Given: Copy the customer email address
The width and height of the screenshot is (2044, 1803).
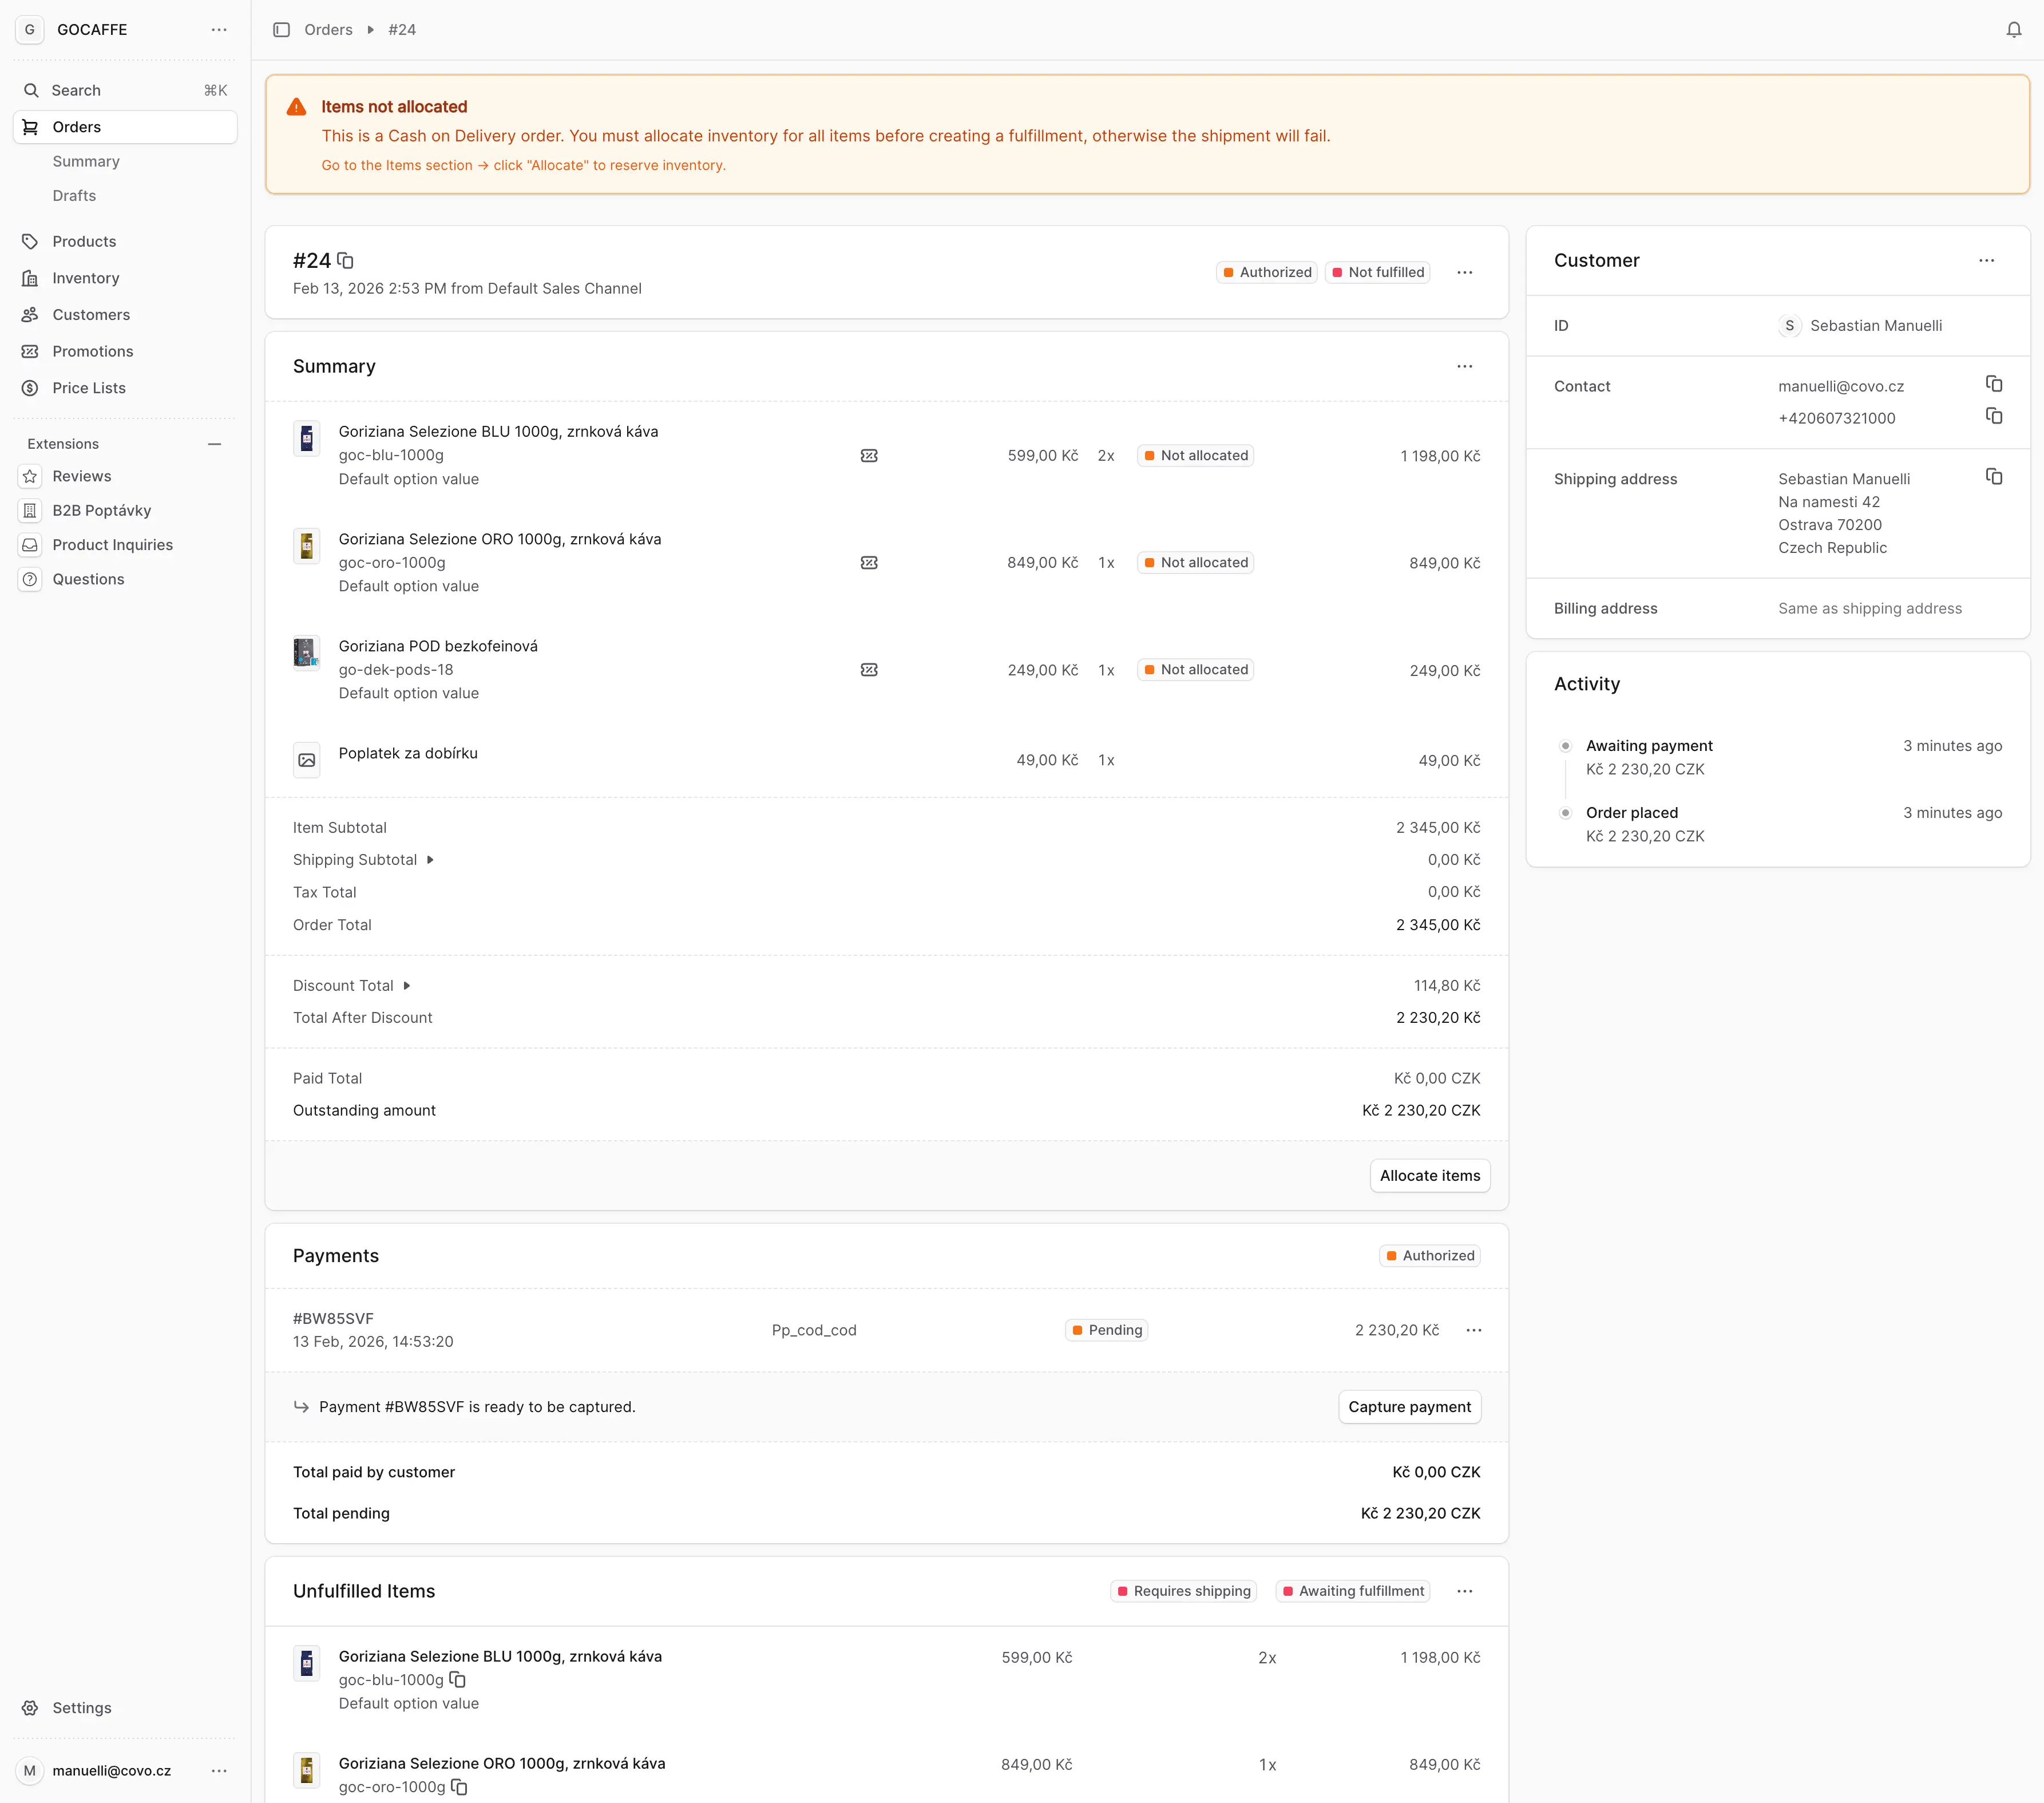Looking at the screenshot, I should (x=1995, y=384).
